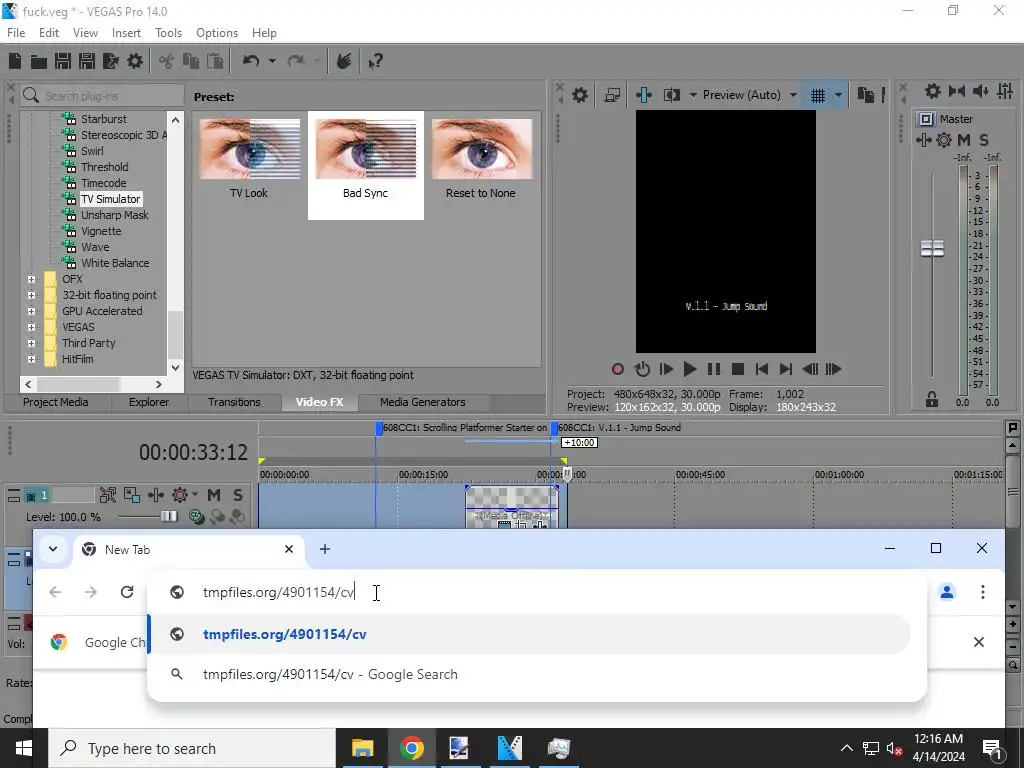Click track 1 Level slider handle
This screenshot has height=768, width=1024.
[168, 517]
